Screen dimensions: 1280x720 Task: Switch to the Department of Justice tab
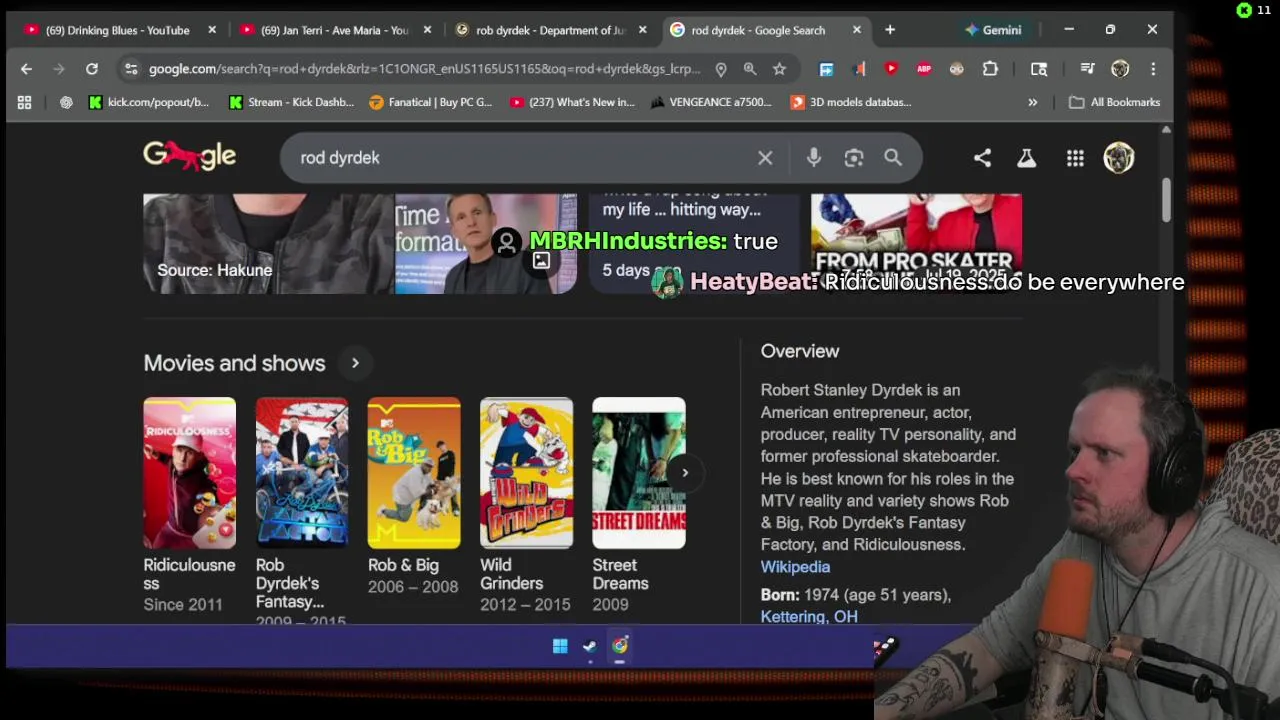click(550, 30)
